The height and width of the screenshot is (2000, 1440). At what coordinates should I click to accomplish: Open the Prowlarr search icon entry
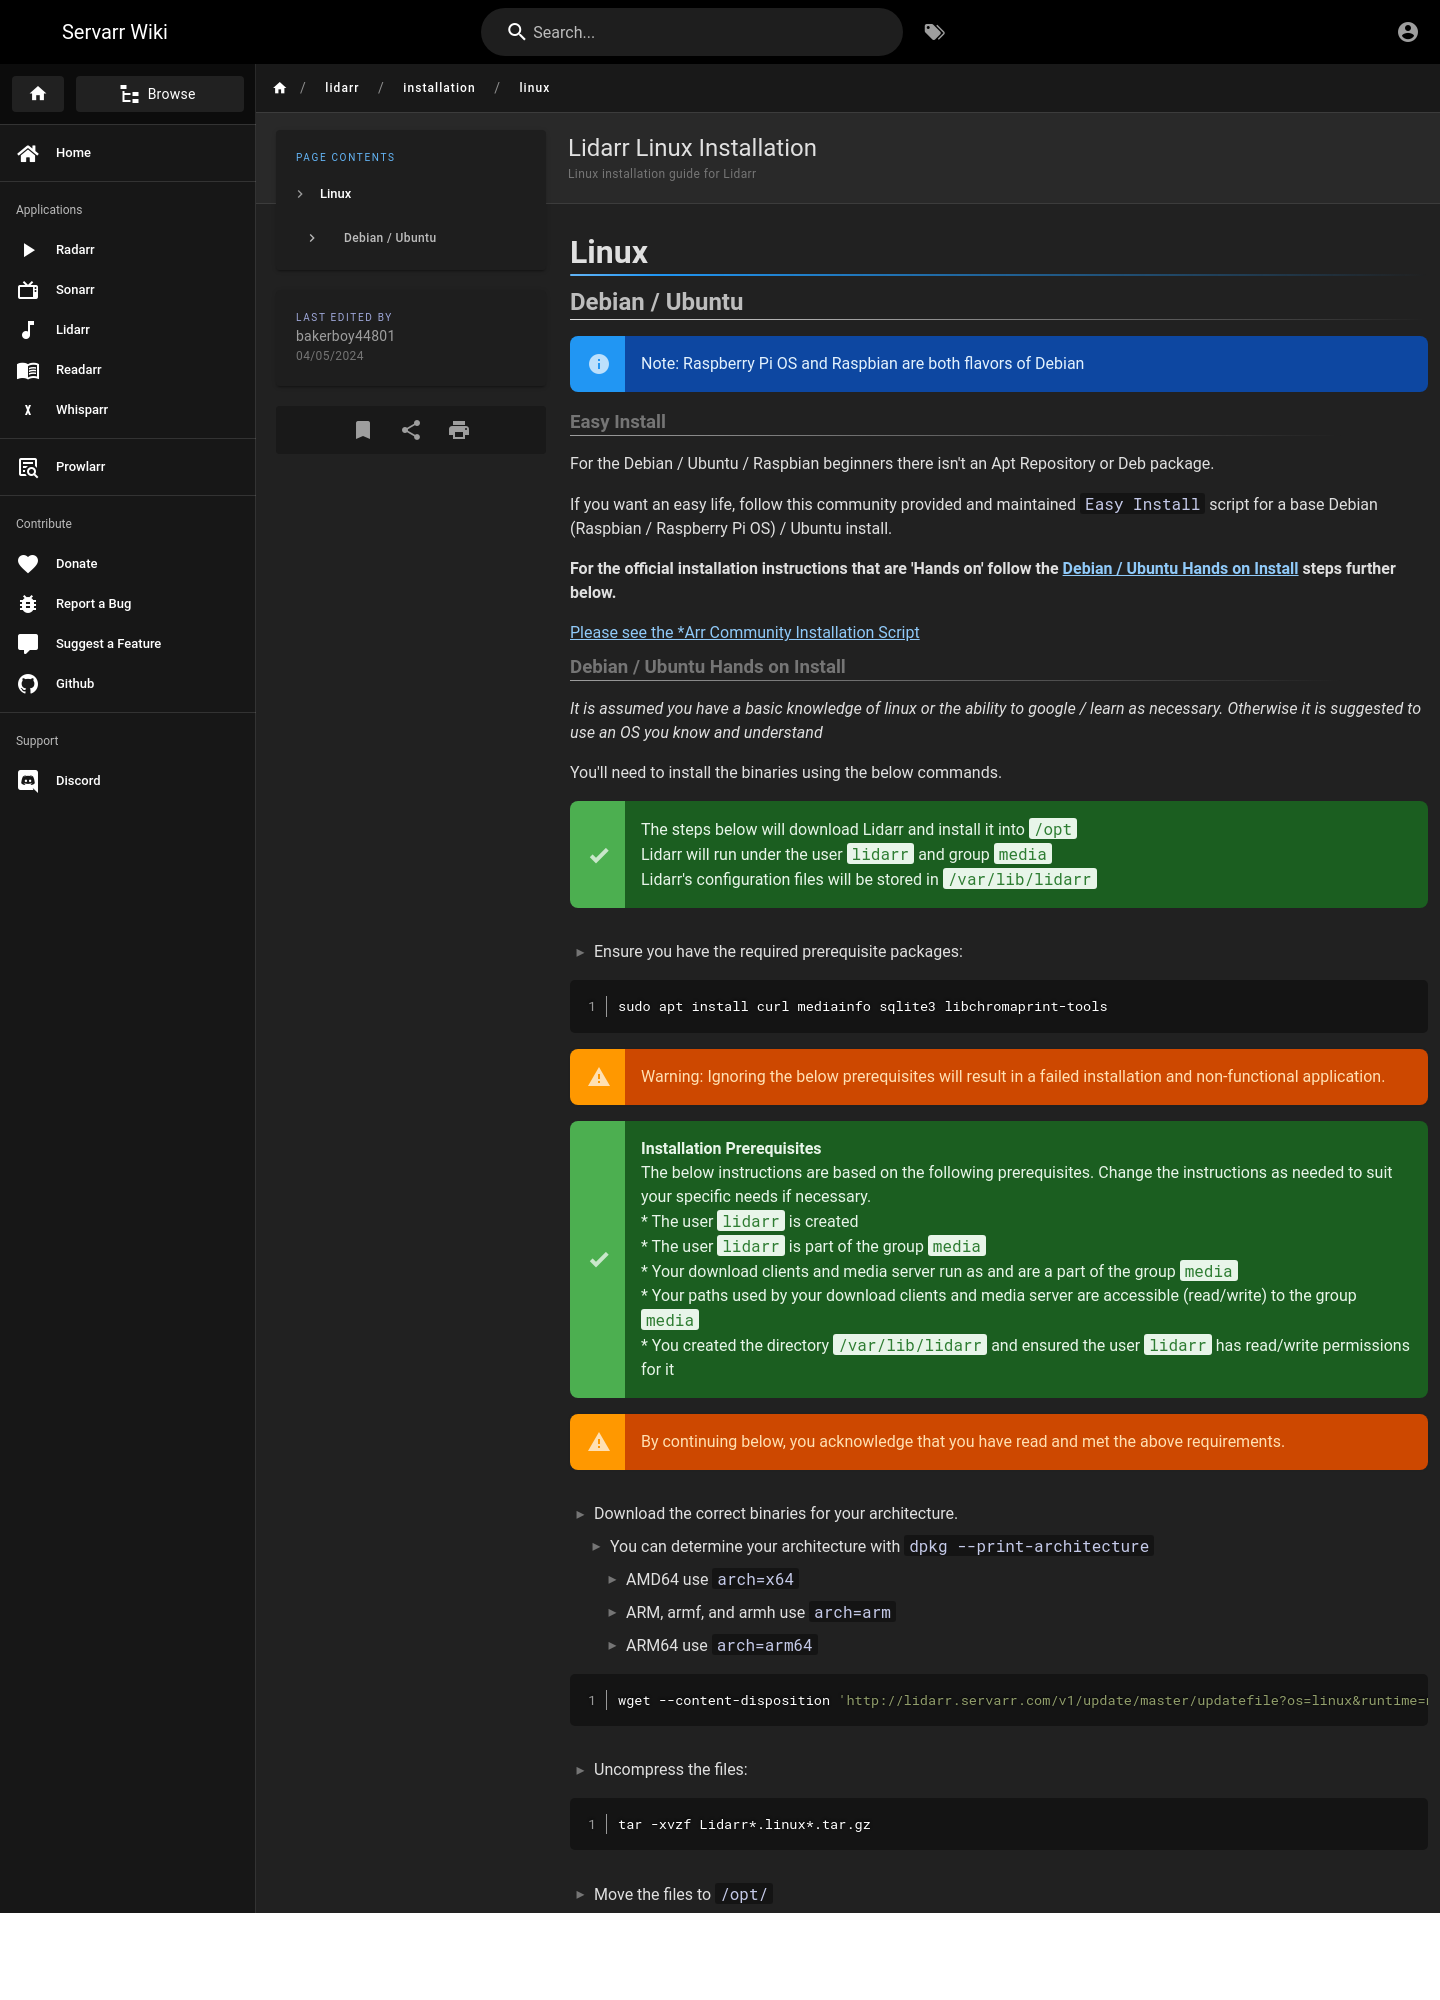pos(28,467)
